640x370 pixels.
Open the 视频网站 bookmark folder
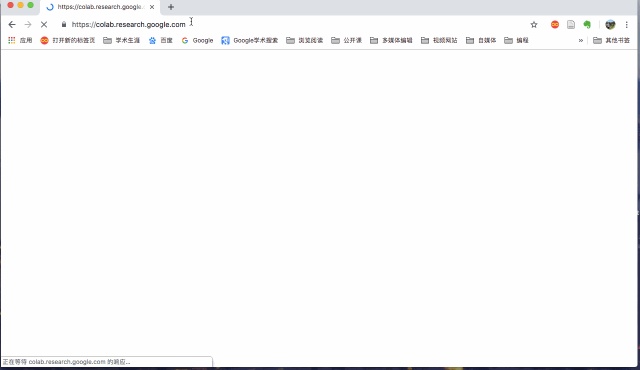click(x=439, y=40)
